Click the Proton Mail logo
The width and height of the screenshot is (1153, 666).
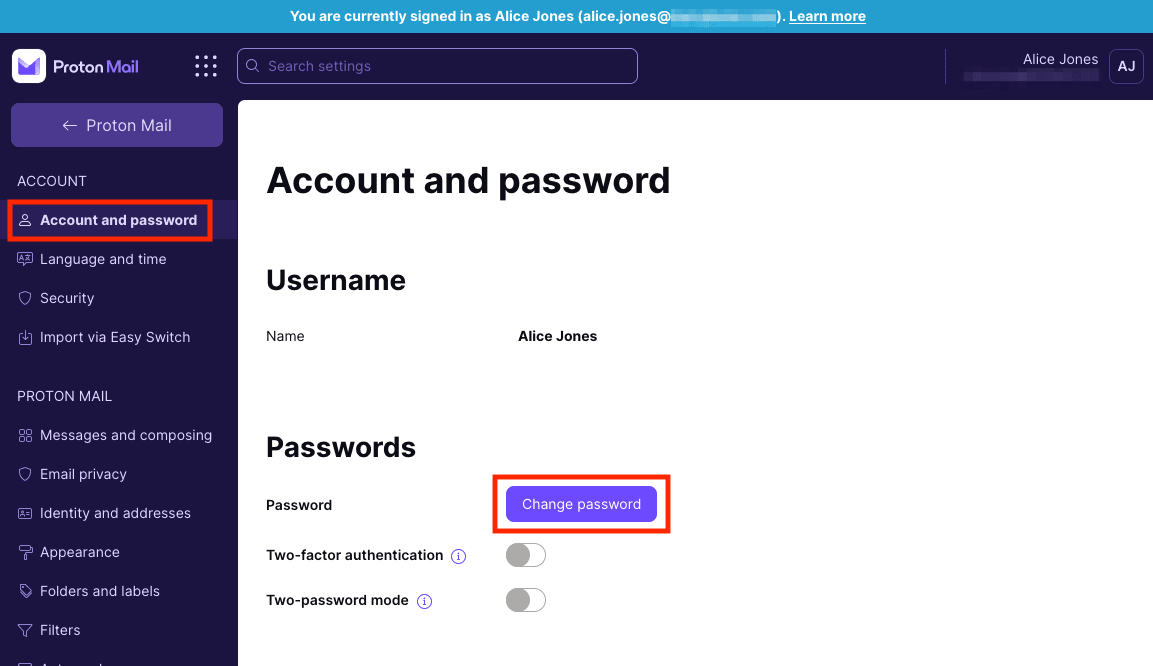coord(75,66)
